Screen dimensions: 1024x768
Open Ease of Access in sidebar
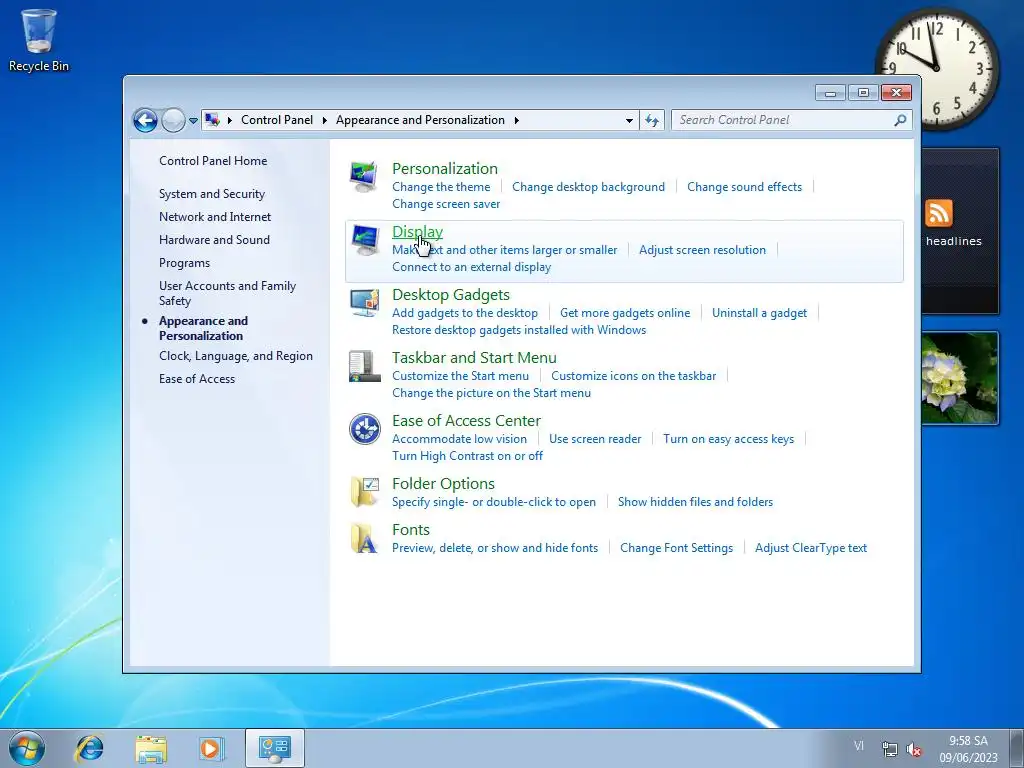197,379
